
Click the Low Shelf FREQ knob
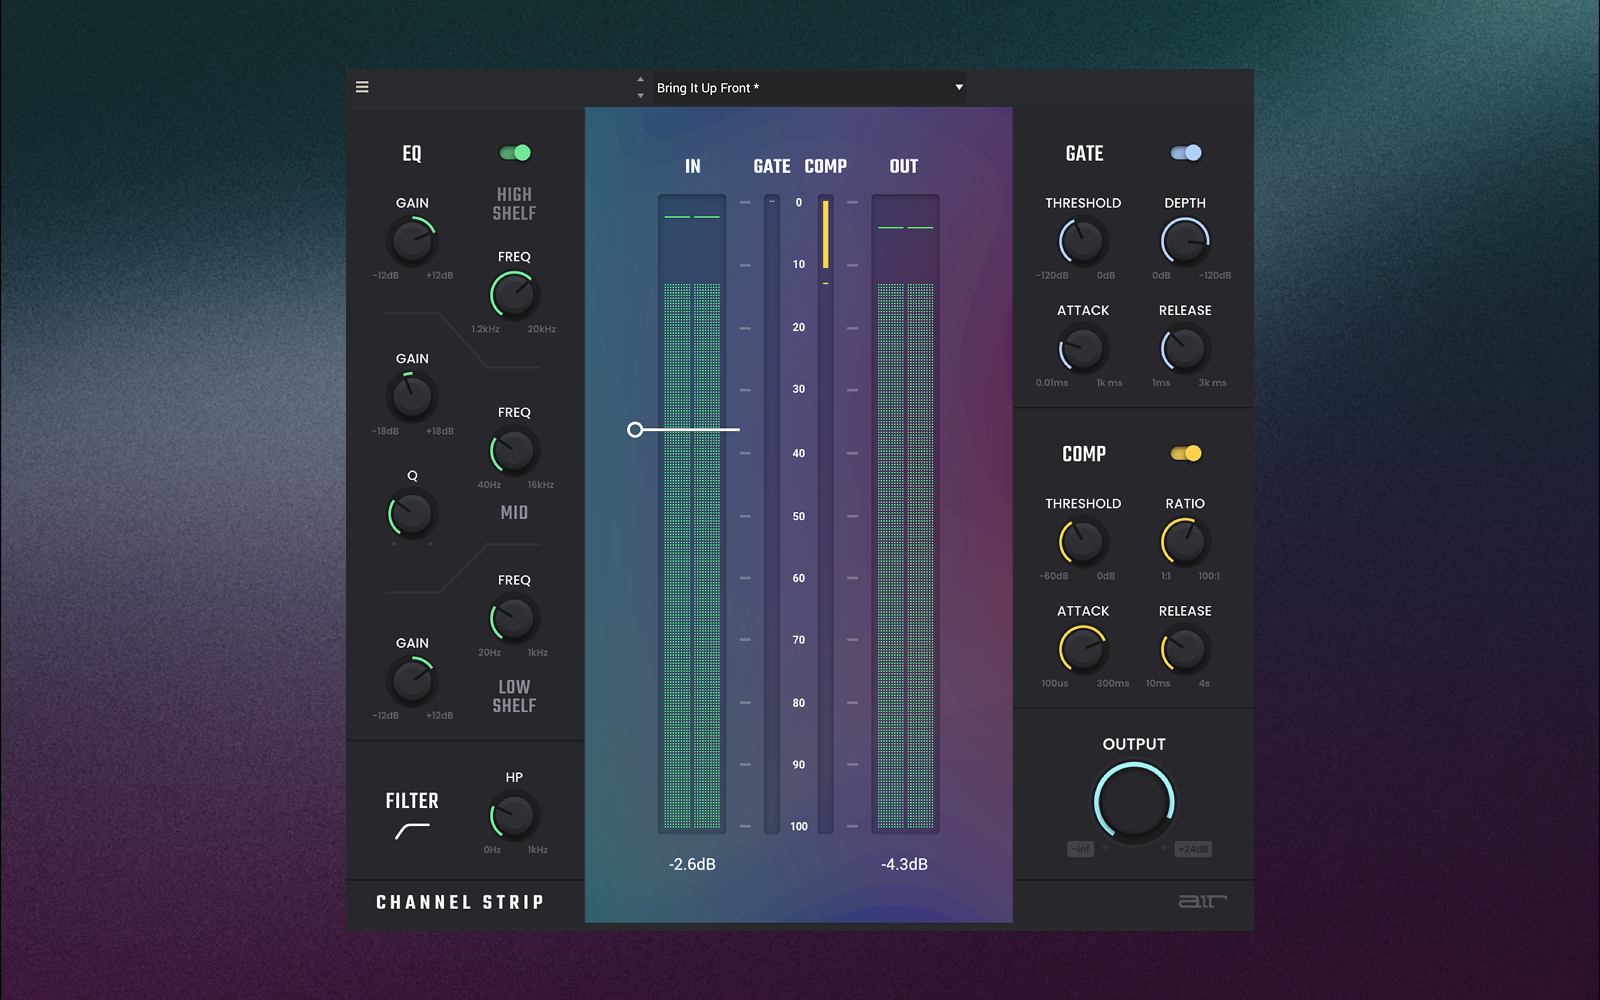(514, 620)
